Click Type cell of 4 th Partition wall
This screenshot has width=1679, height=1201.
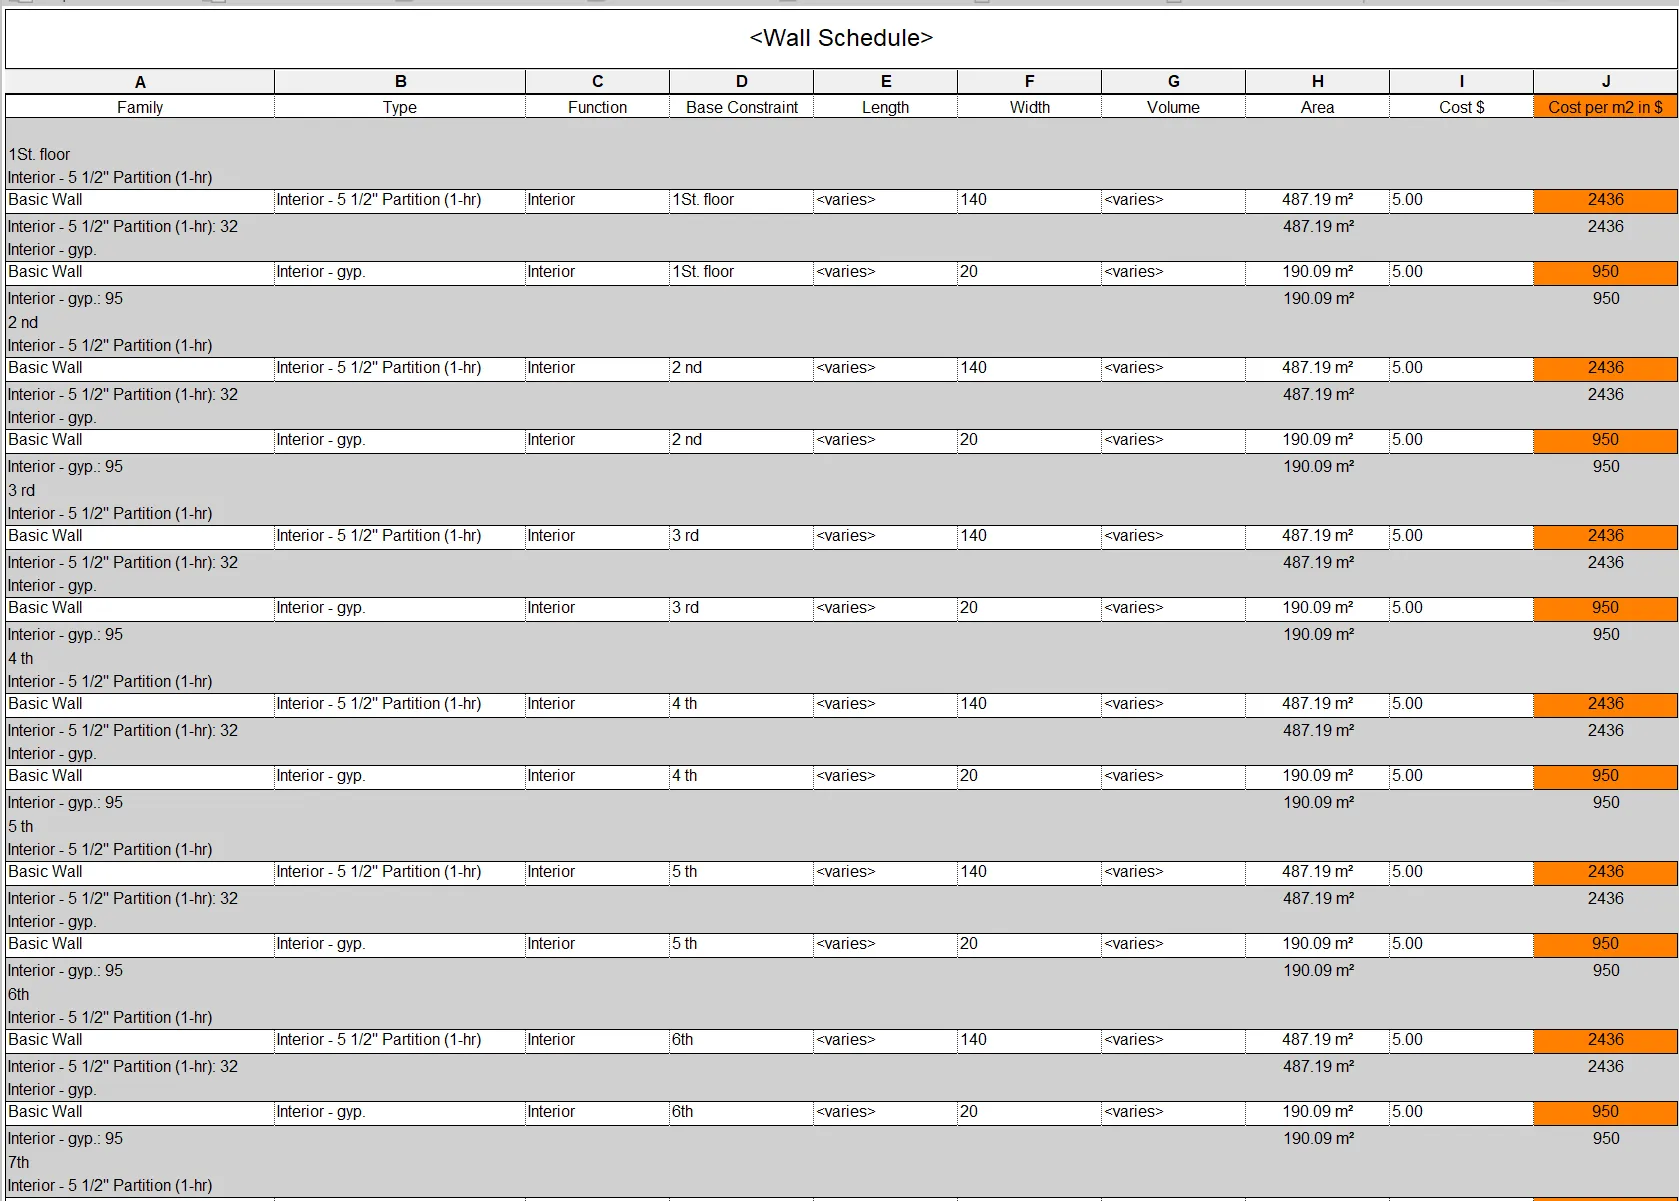(399, 704)
